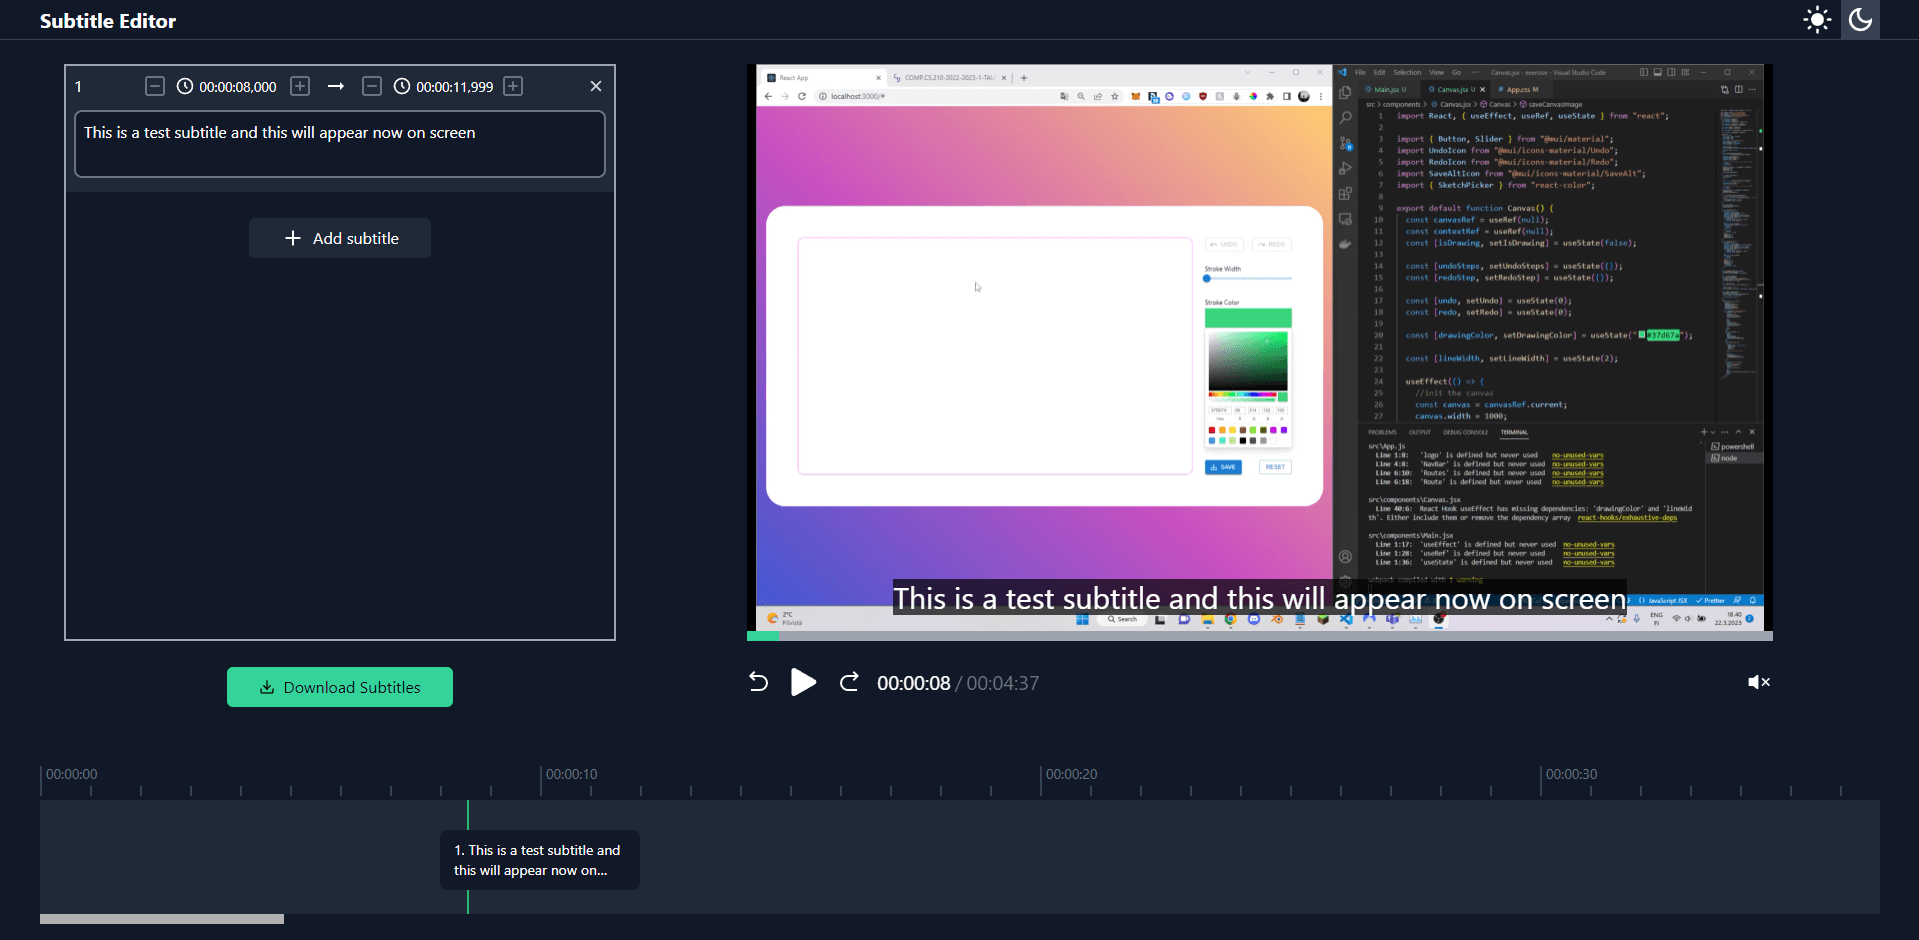Click the mute speaker icon below the video

1758,682
